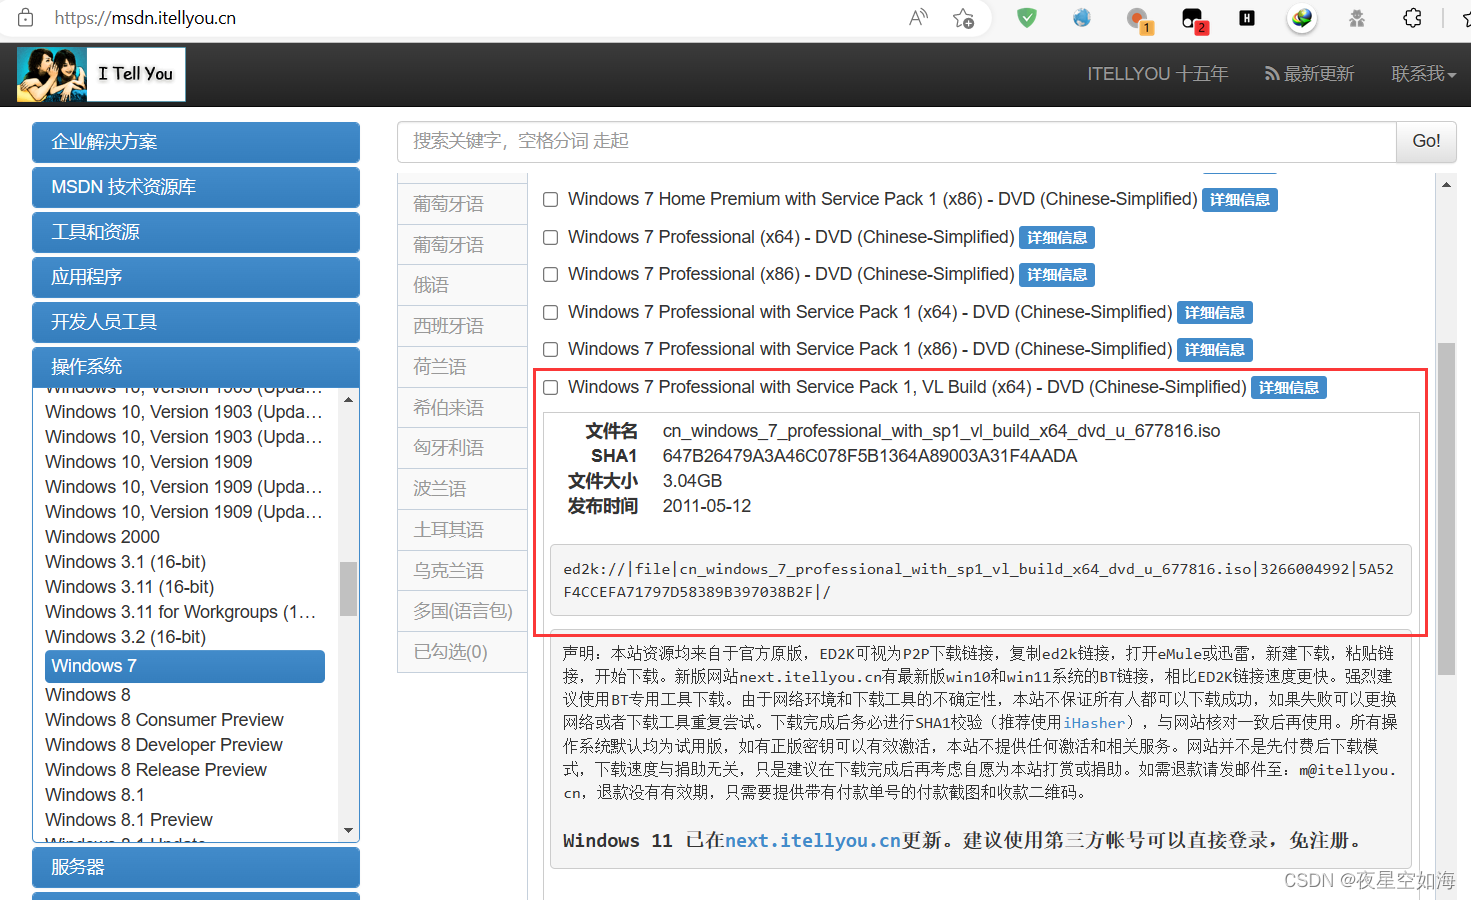Image resolution: width=1471 pixels, height=900 pixels.
Task: Select Windows 2000 in the OS list
Action: pyautogui.click(x=102, y=537)
